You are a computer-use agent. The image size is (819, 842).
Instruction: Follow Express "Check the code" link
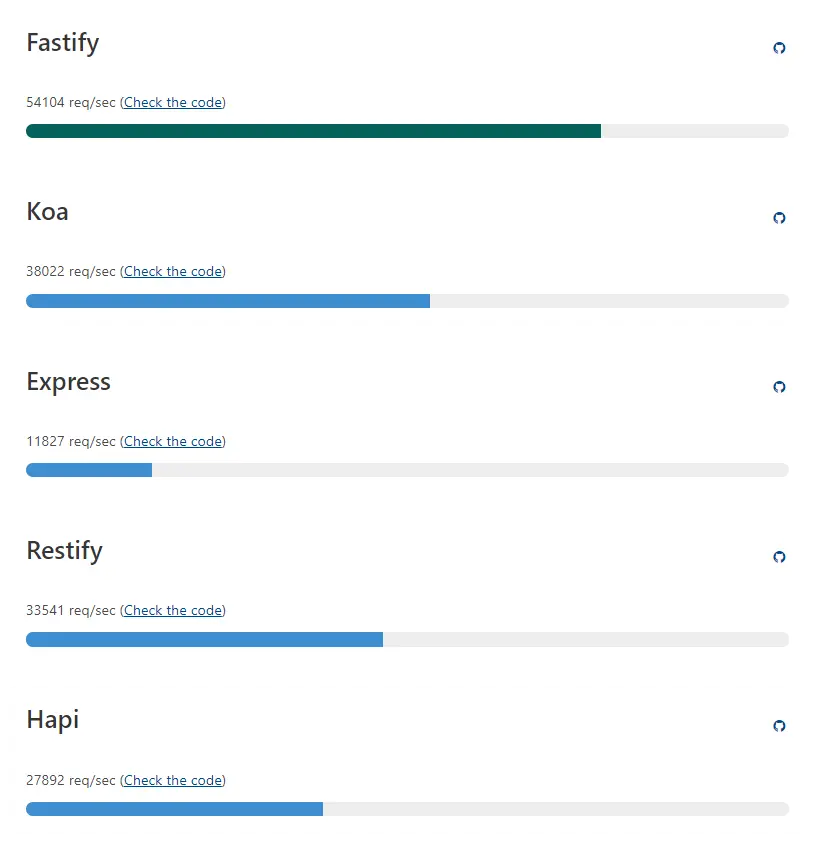pyautogui.click(x=172, y=441)
